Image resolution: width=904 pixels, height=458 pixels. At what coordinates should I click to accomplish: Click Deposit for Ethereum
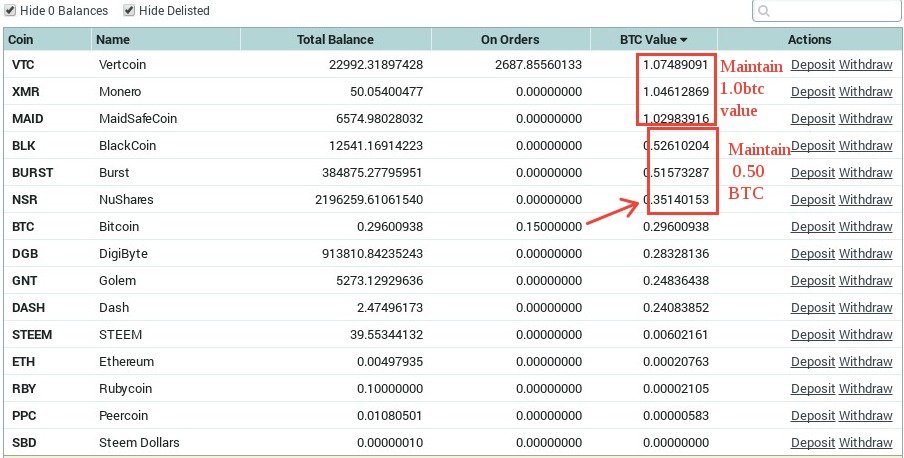coord(813,362)
